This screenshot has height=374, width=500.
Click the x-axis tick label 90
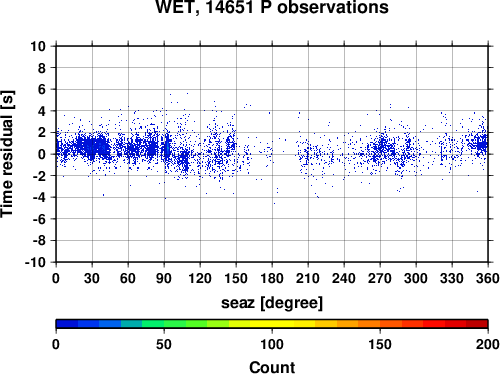(x=164, y=278)
